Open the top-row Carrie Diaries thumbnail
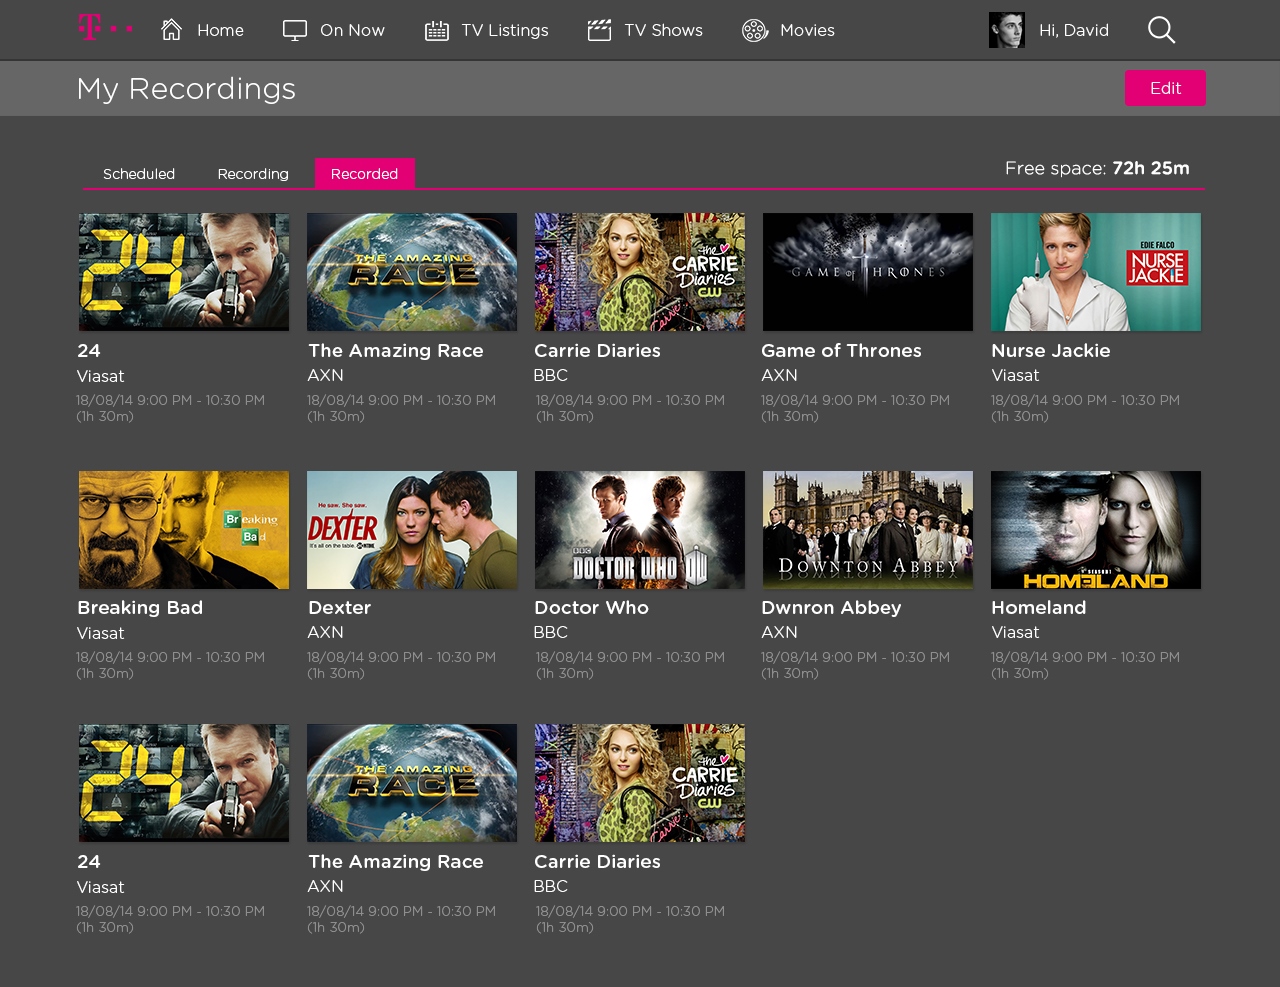 pos(640,272)
